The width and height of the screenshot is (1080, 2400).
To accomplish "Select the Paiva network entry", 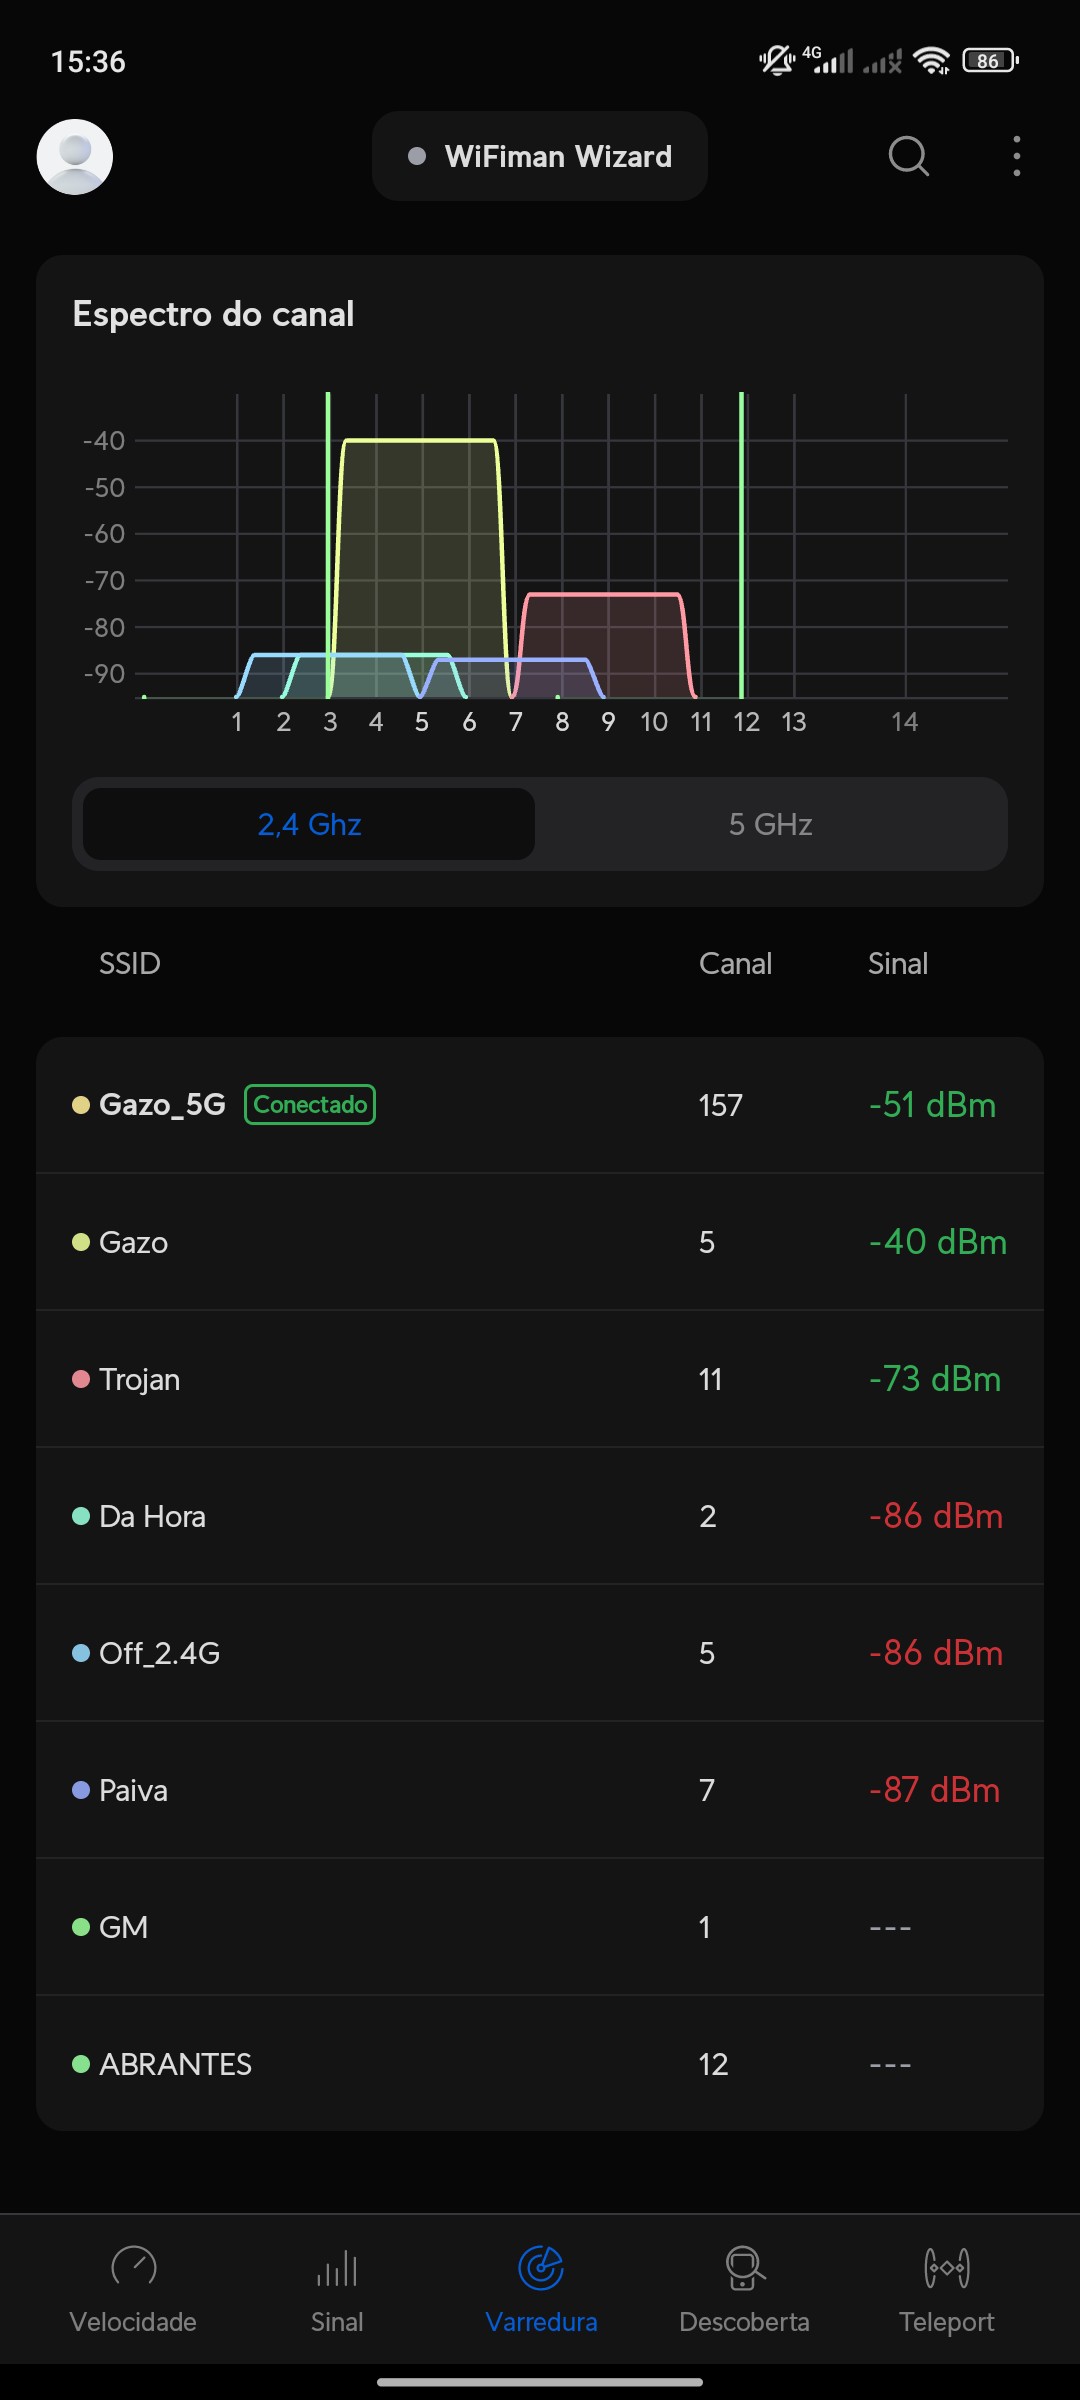I will click(x=540, y=1790).
